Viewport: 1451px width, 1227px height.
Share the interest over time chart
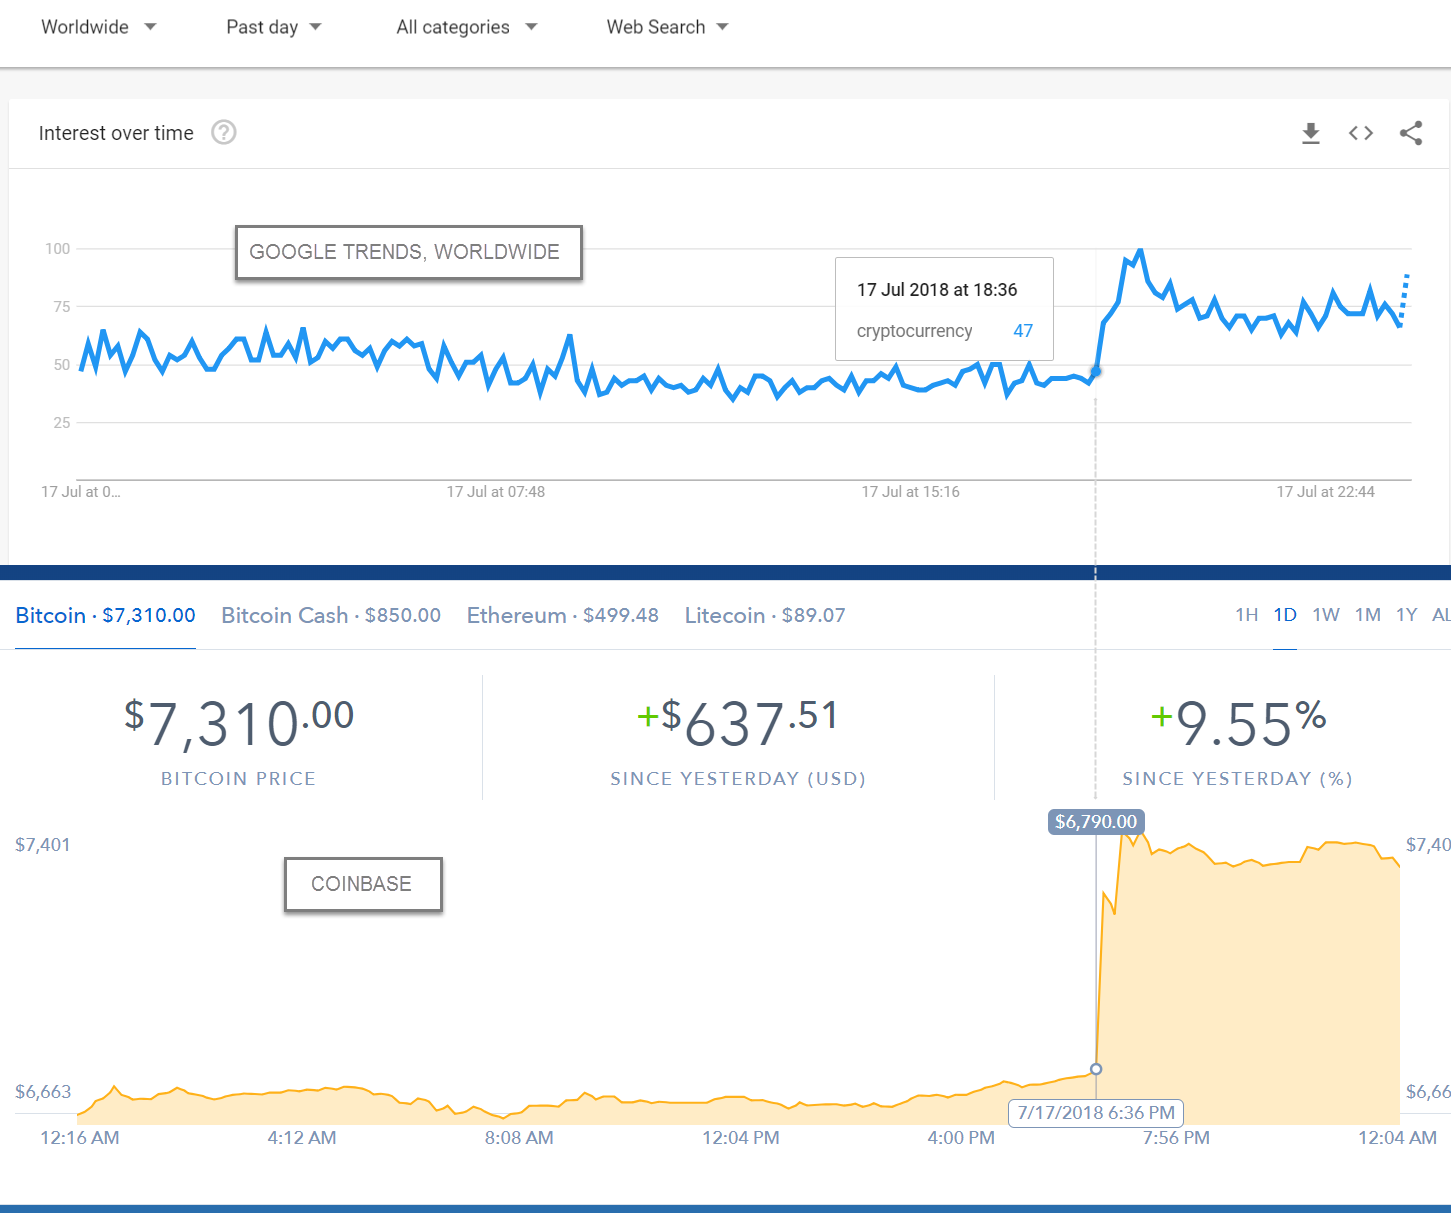tap(1411, 133)
